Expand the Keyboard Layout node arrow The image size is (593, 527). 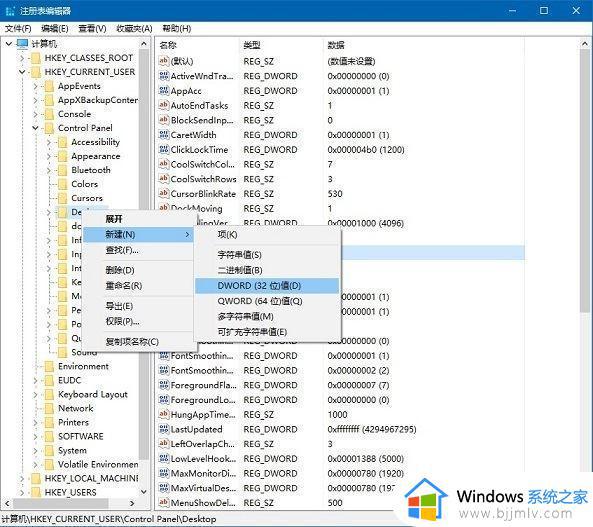pos(35,395)
